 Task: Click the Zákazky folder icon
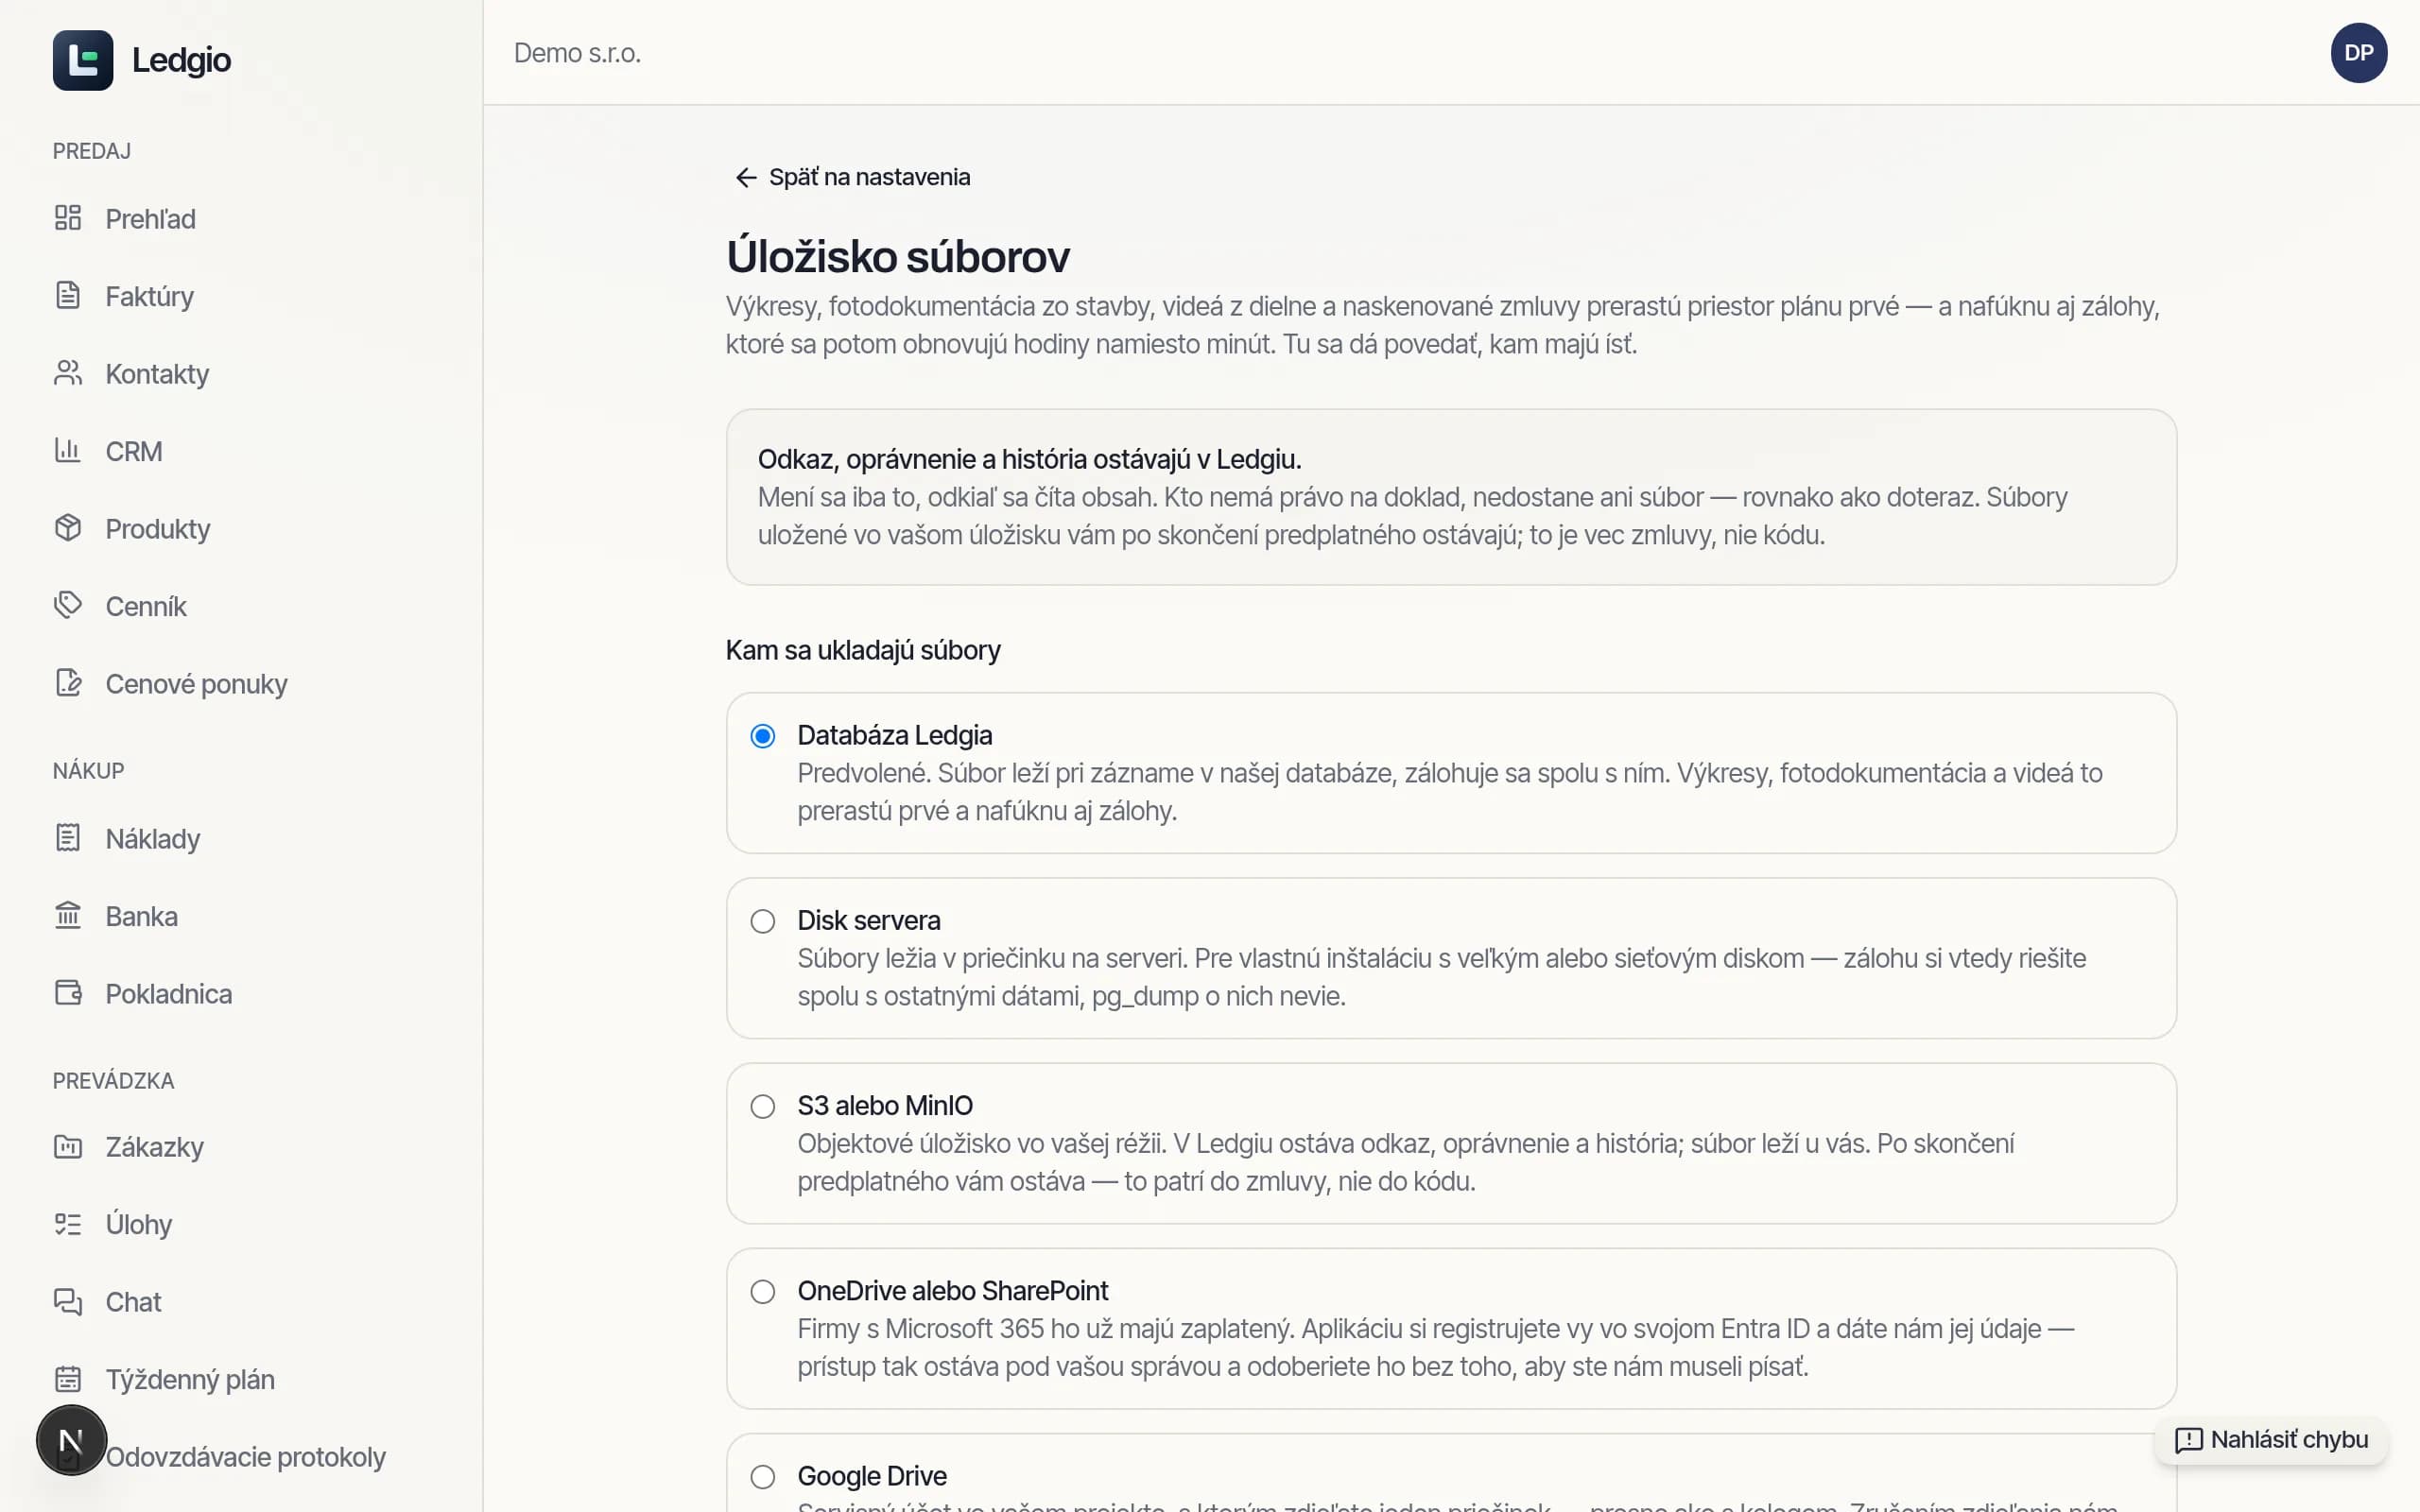point(68,1147)
